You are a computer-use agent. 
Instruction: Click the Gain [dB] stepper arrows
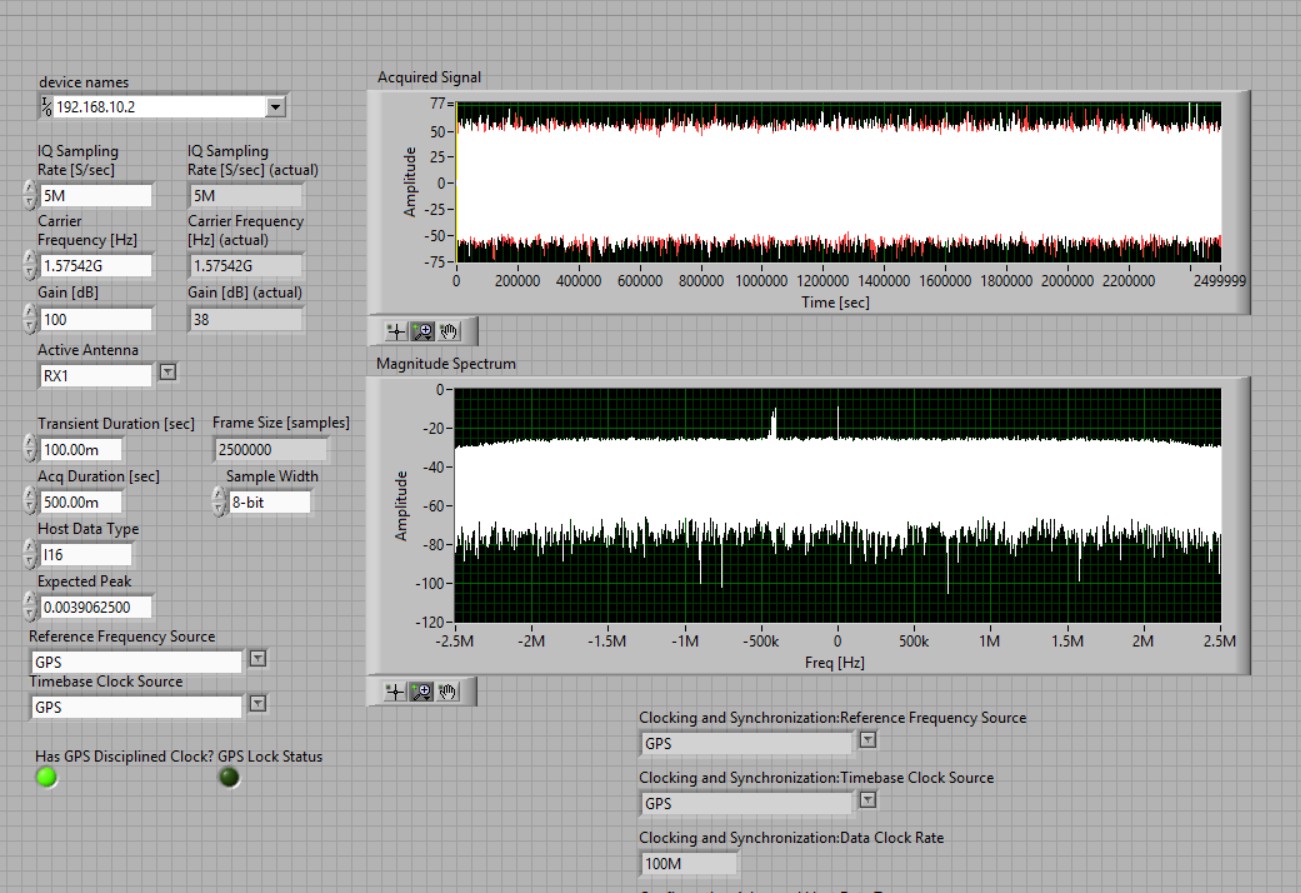[x=29, y=318]
